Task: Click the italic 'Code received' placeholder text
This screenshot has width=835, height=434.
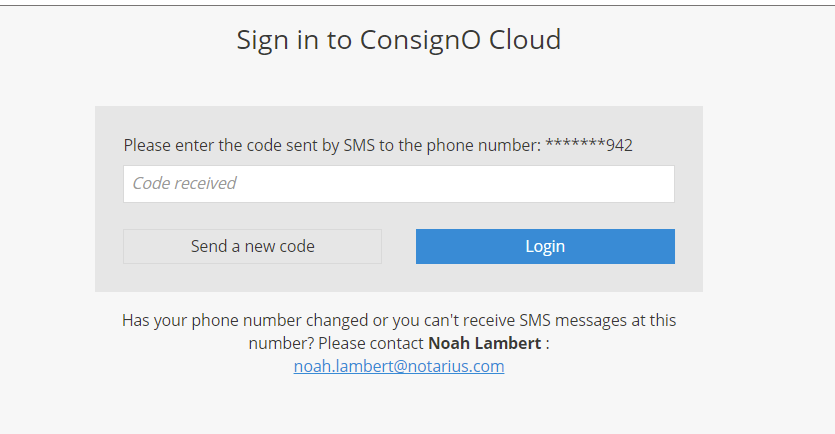Action: [x=185, y=183]
